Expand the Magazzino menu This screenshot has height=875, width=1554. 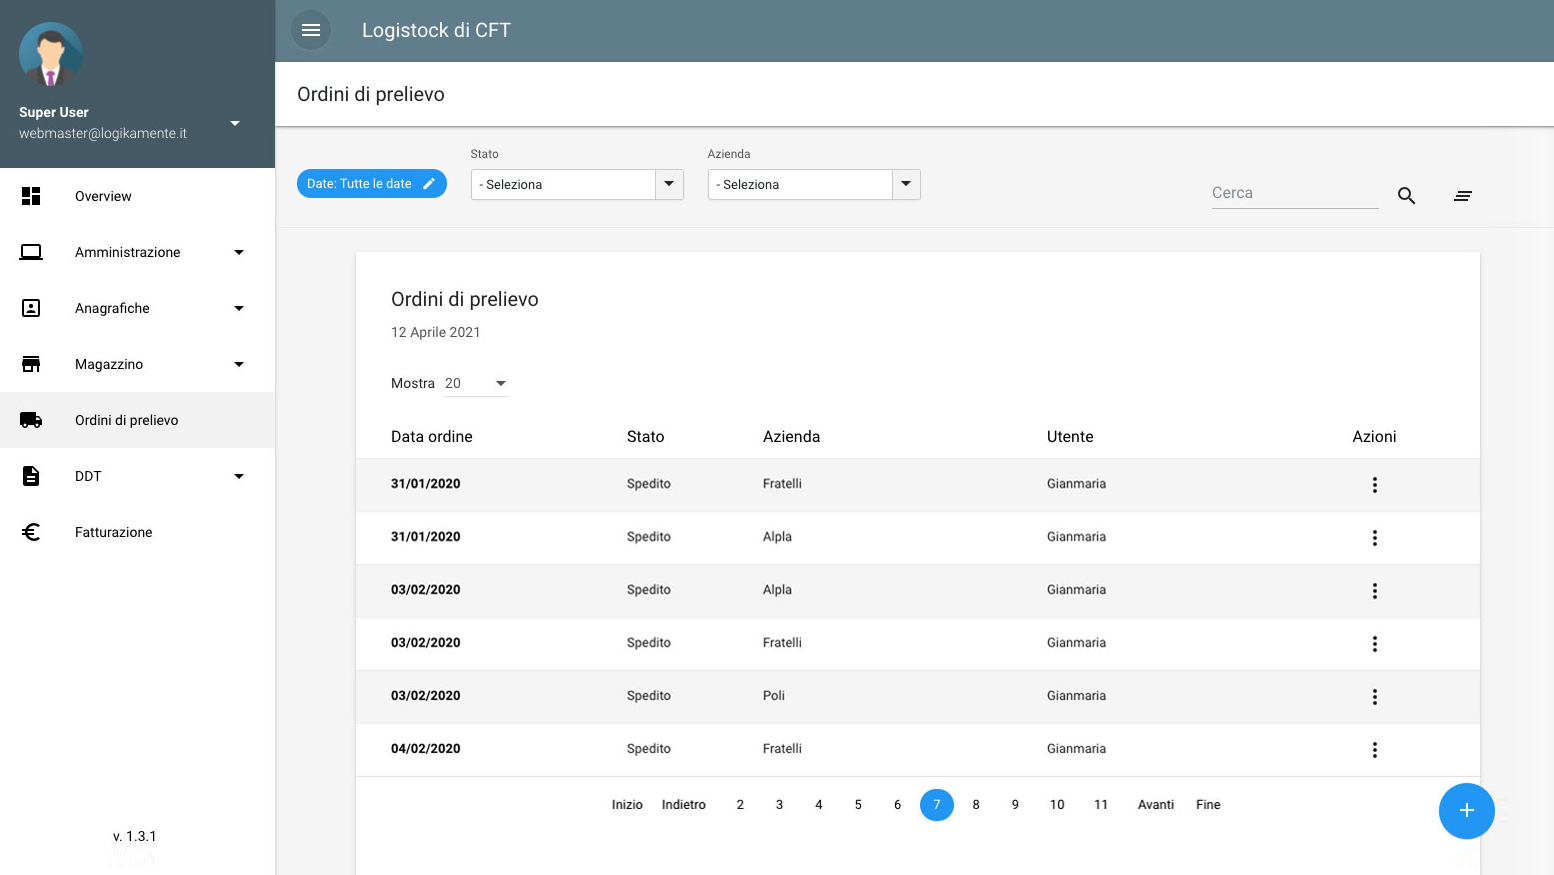coord(138,364)
